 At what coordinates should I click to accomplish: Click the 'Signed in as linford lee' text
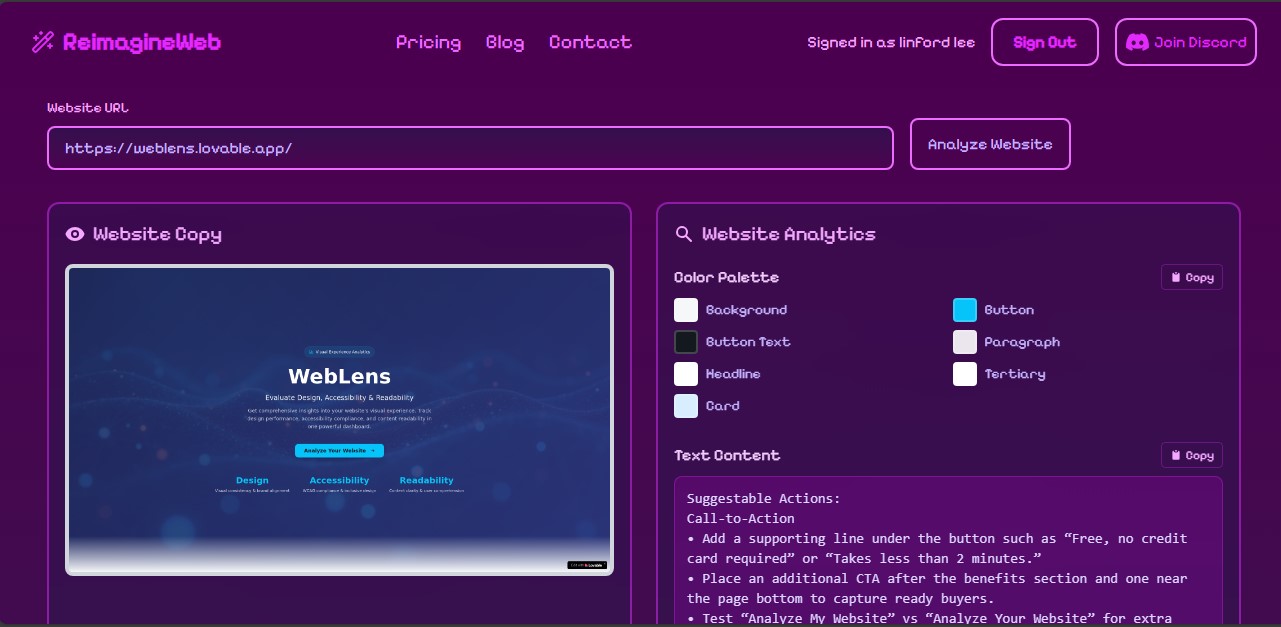(891, 42)
